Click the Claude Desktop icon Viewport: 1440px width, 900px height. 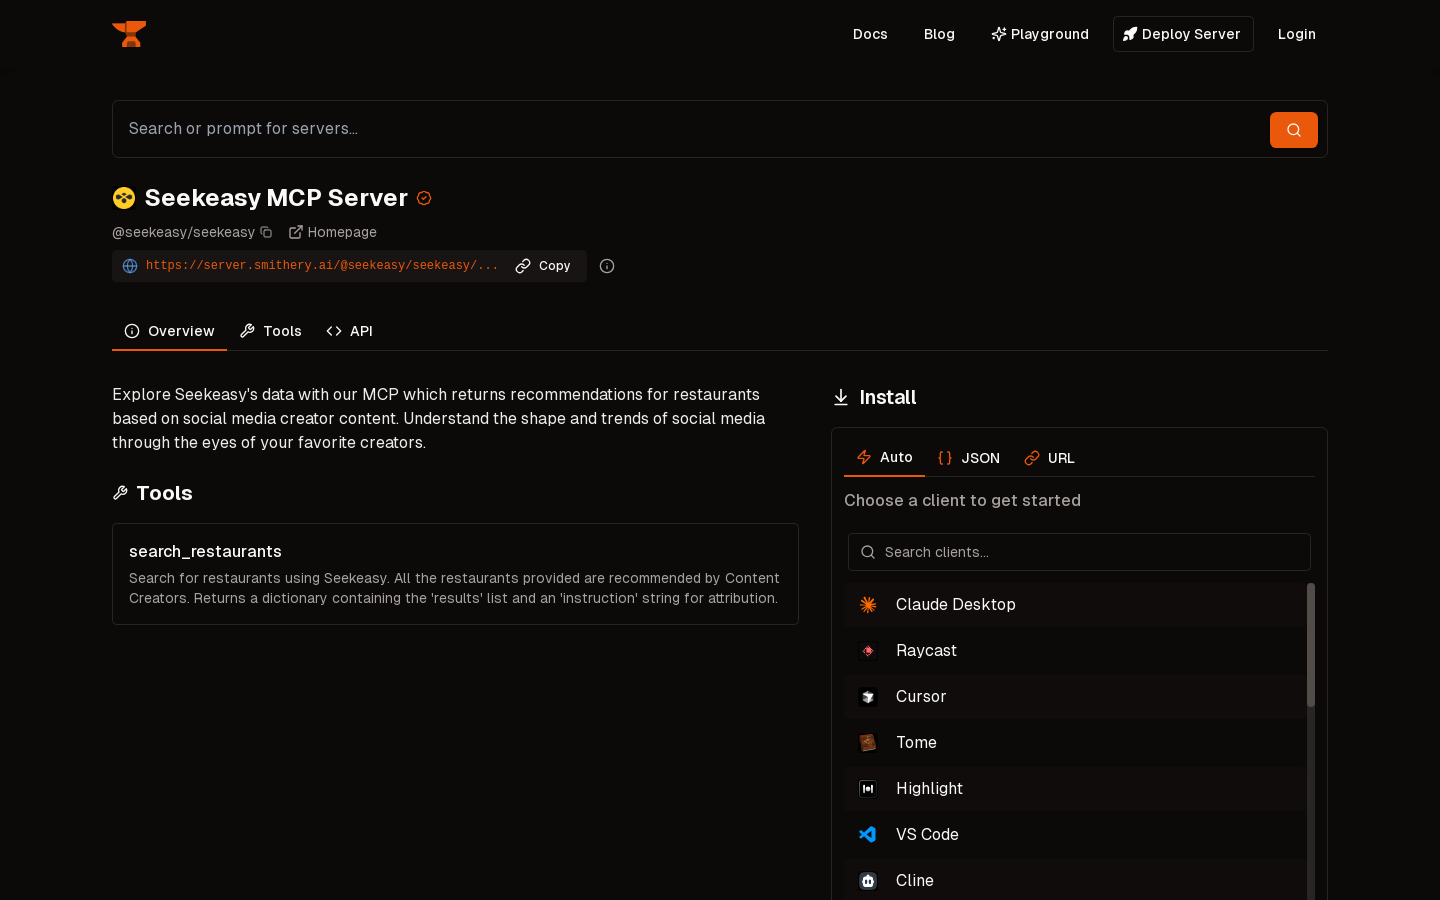tap(868, 605)
